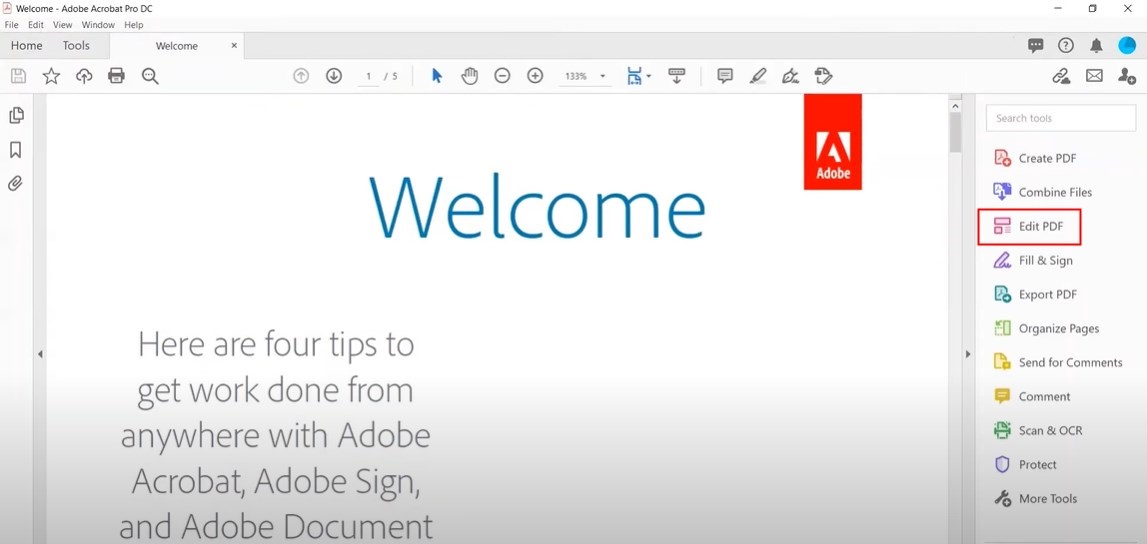Close the Welcome document tab
Screen dimensions: 1147x544
pyautogui.click(x=234, y=45)
